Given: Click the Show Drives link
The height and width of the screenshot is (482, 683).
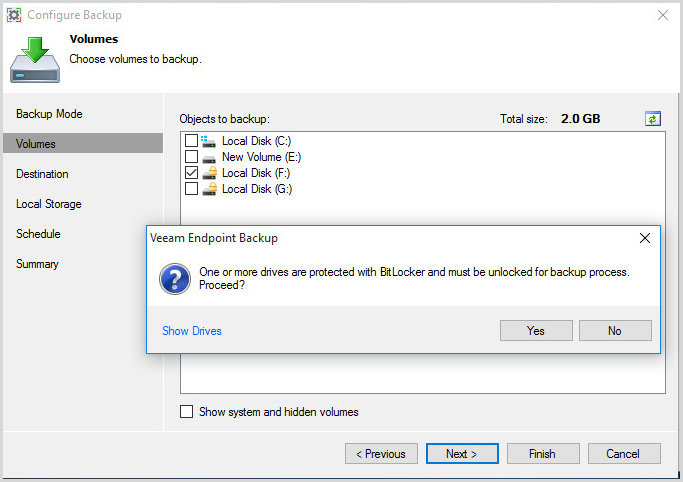Looking at the screenshot, I should [x=192, y=331].
